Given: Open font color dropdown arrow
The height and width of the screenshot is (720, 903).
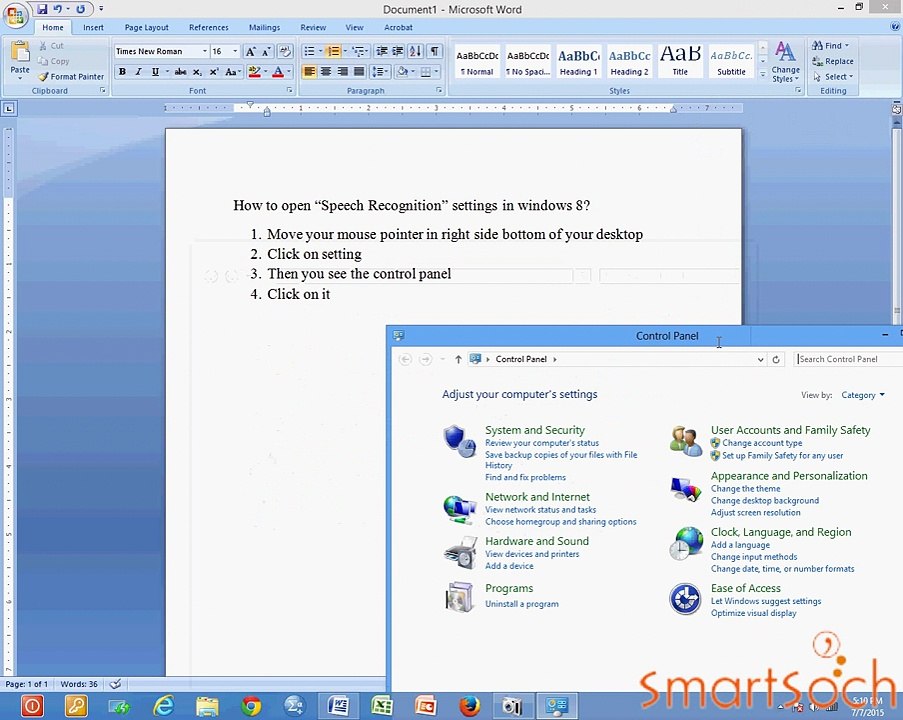Looking at the screenshot, I should point(289,72).
